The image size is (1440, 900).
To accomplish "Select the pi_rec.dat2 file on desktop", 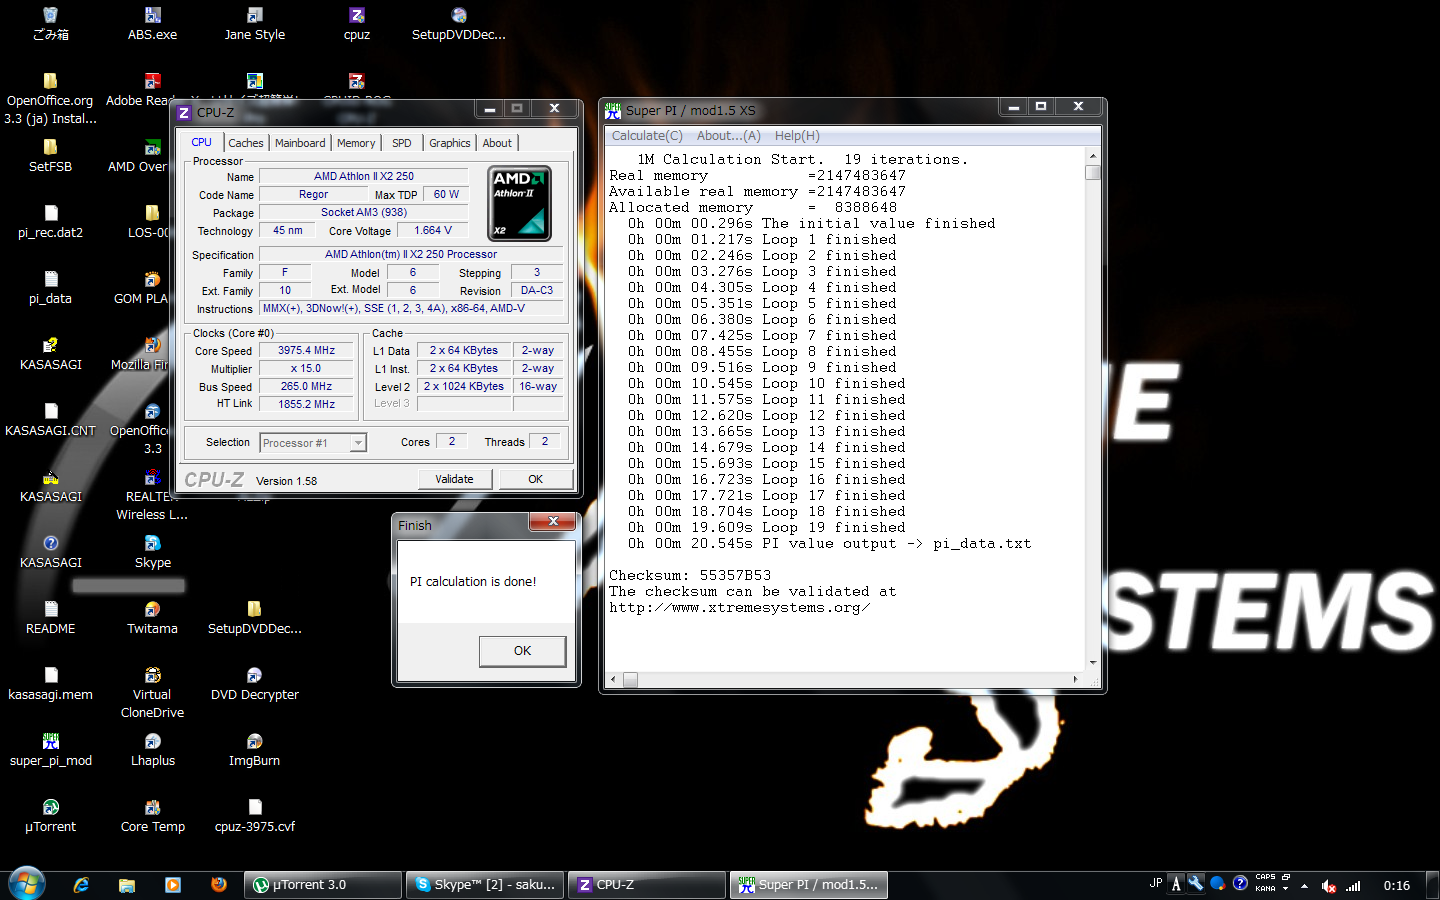I will click(50, 222).
